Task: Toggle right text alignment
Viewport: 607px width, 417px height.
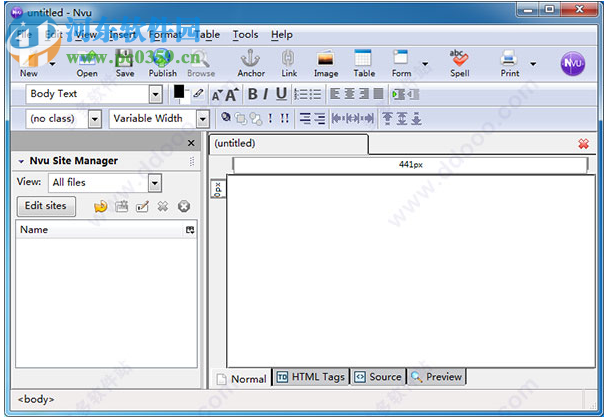Action: [364, 94]
